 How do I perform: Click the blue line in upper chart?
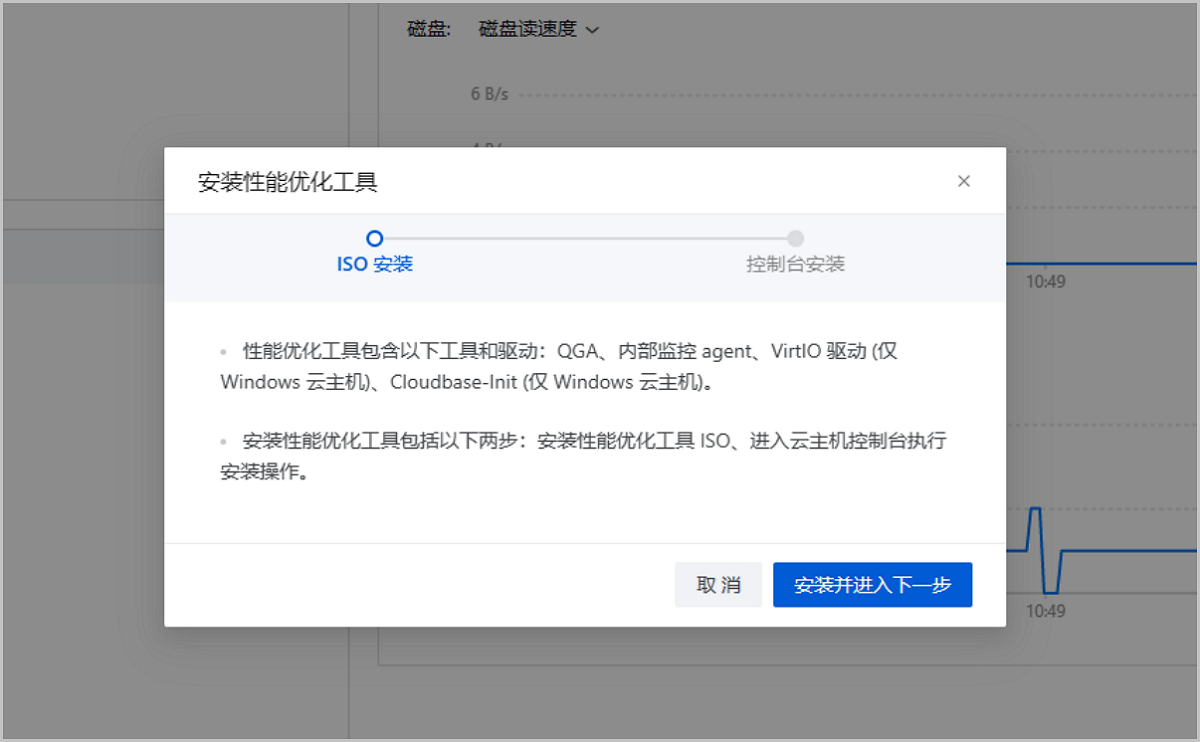click(1100, 264)
